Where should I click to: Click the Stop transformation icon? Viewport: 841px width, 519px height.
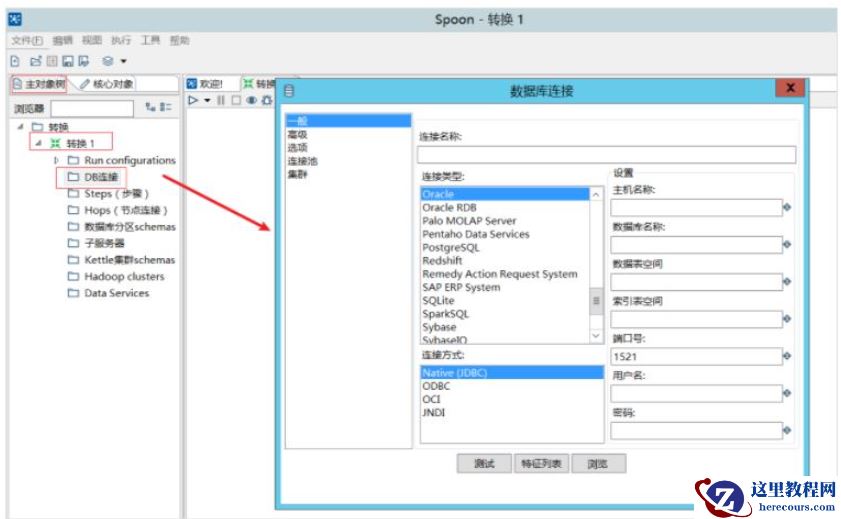click(x=236, y=100)
